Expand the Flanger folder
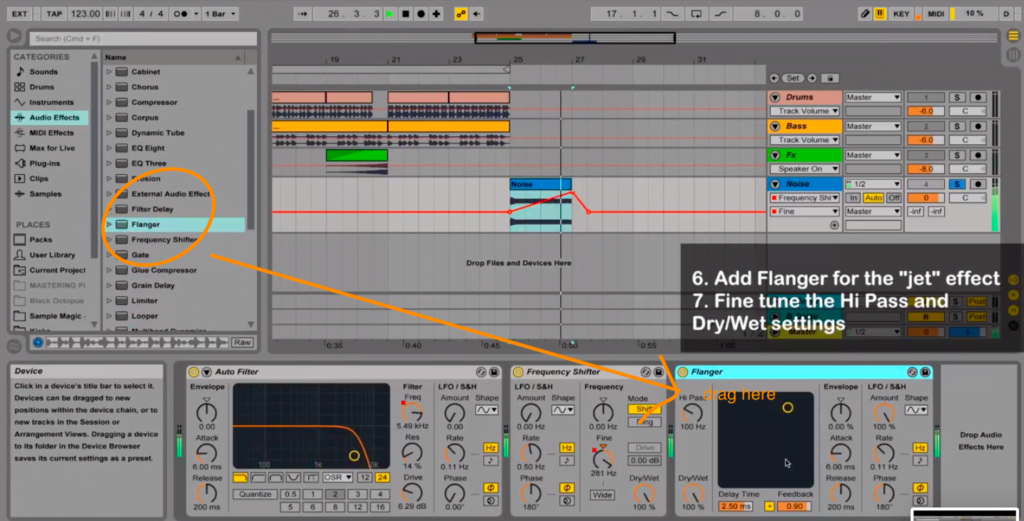 point(109,225)
